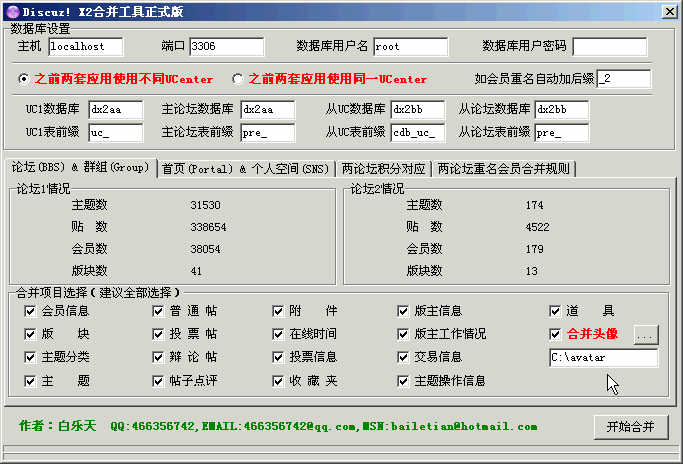The height and width of the screenshot is (464, 683).
Task: Click the QQ and email contact line
Action: (324, 427)
